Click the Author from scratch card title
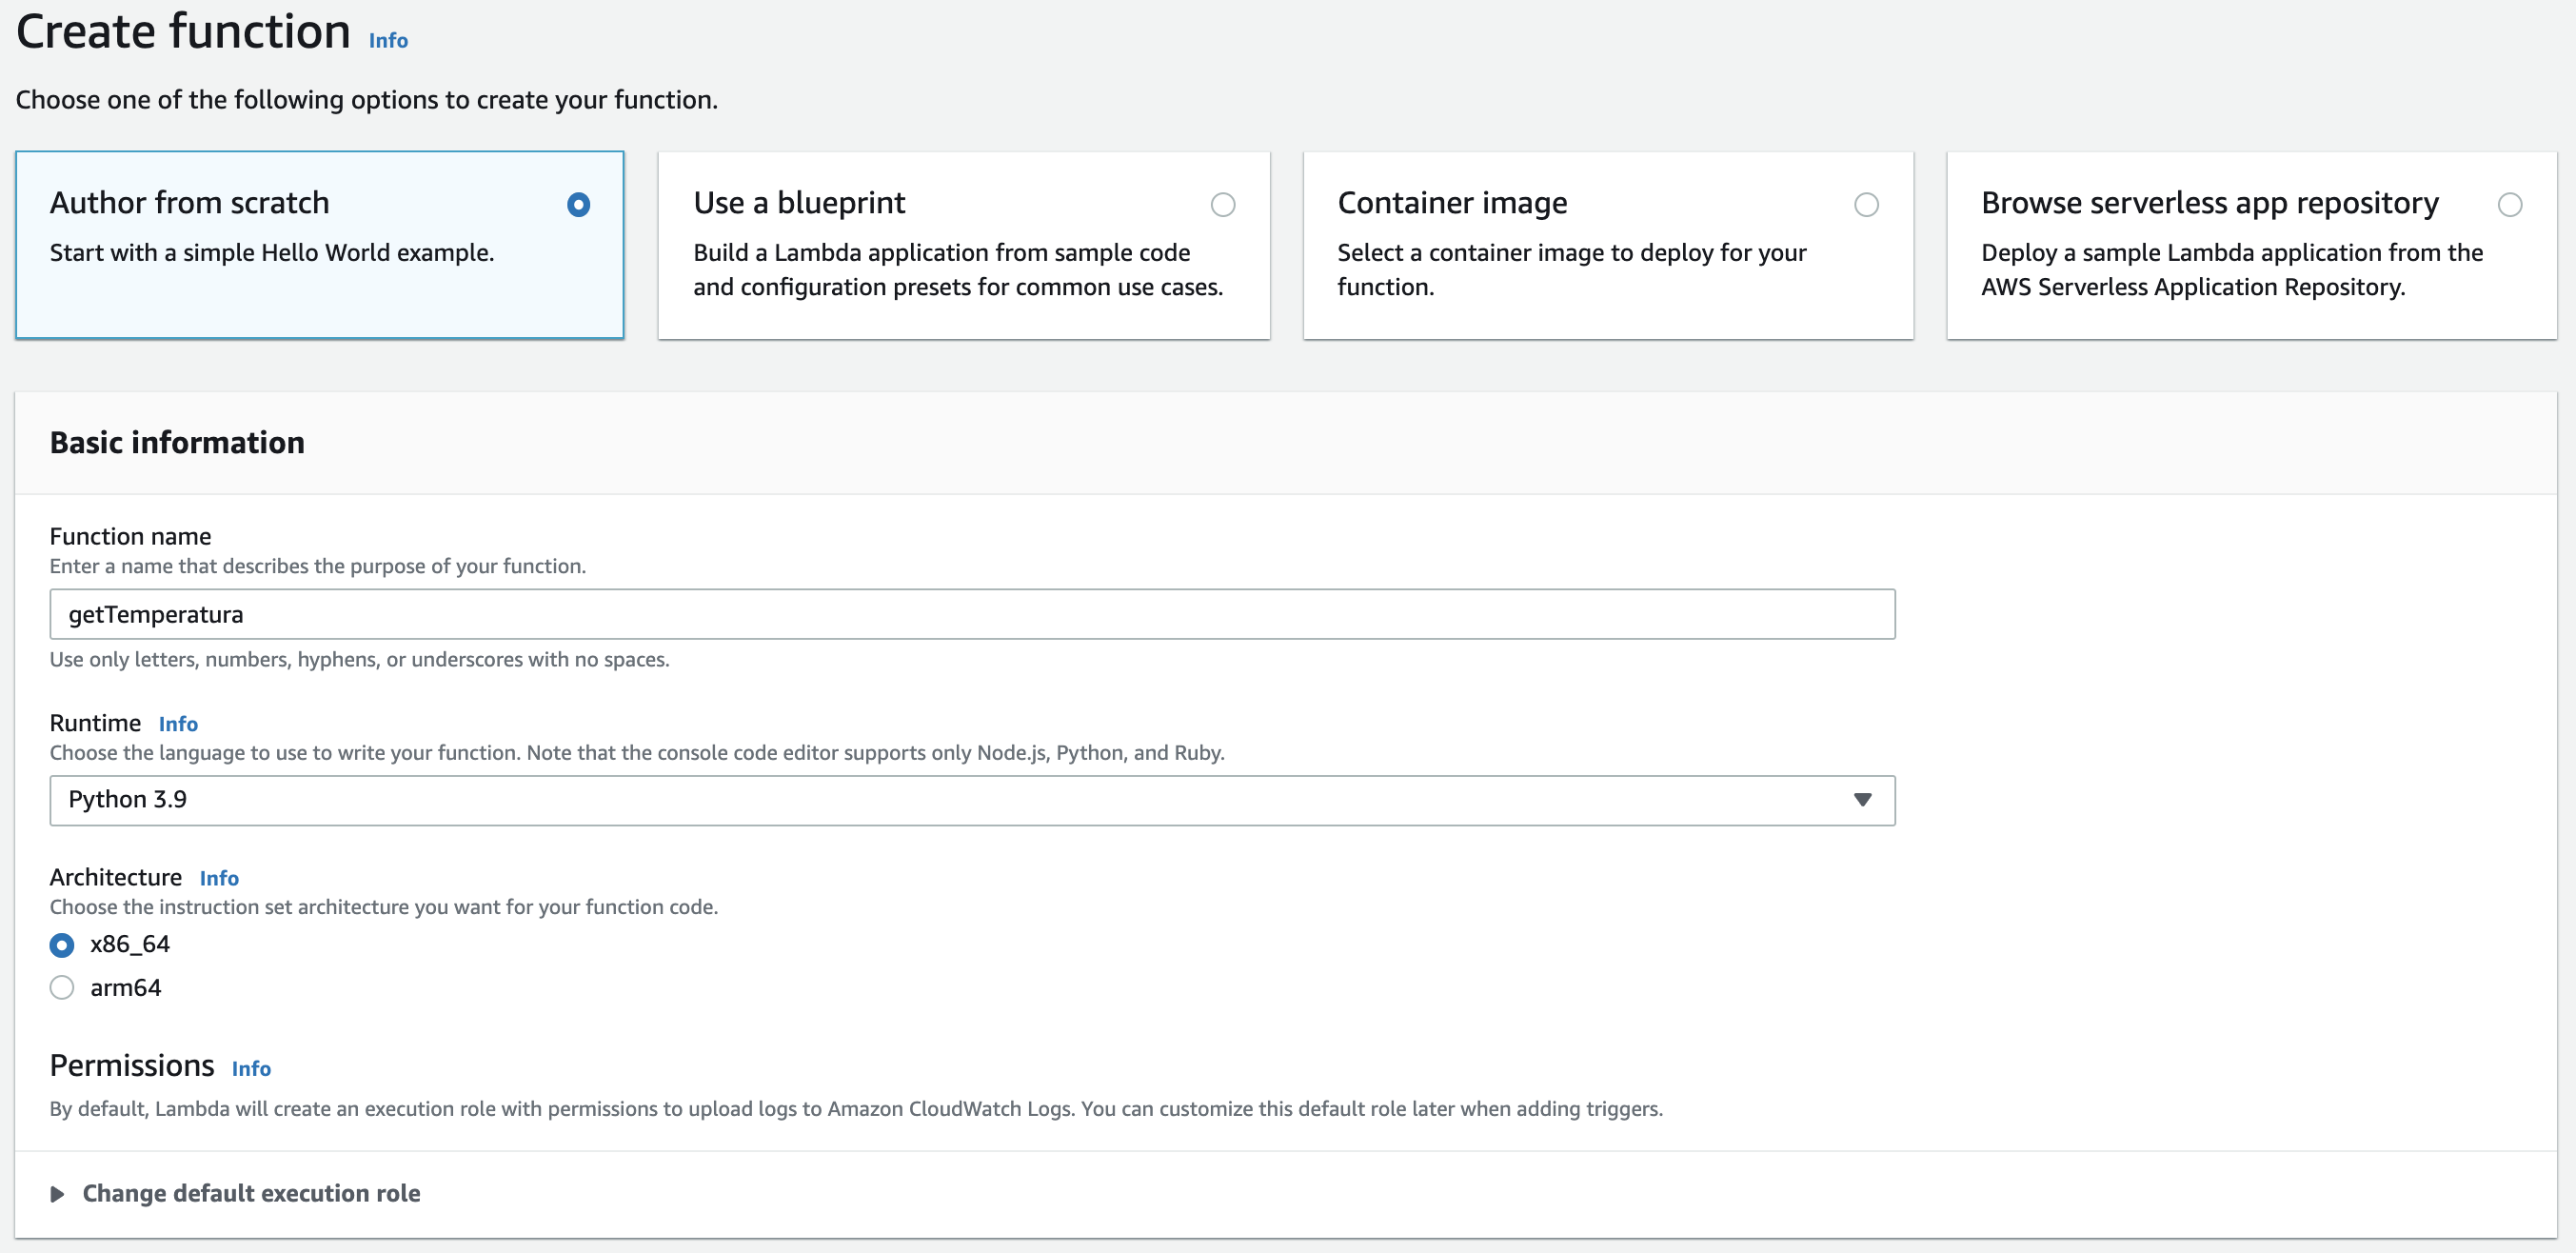This screenshot has width=2576, height=1253. point(189,203)
